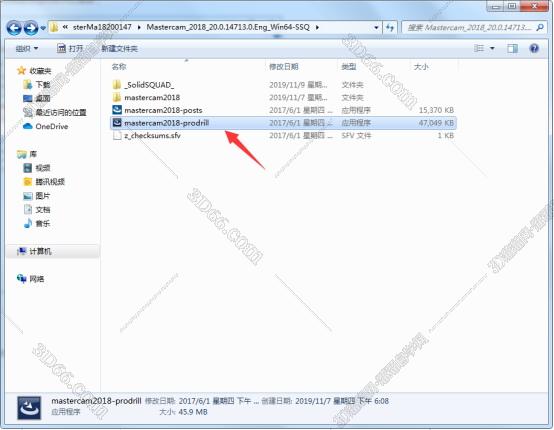The height and width of the screenshot is (430, 554).
Task: Go back with the Back arrow button
Action: pyautogui.click(x=14, y=28)
